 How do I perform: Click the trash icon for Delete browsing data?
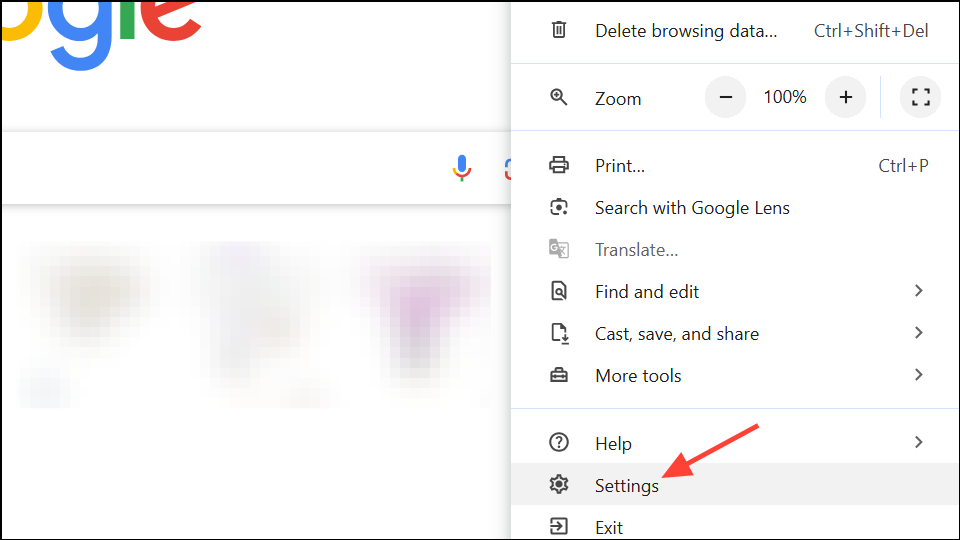(559, 30)
